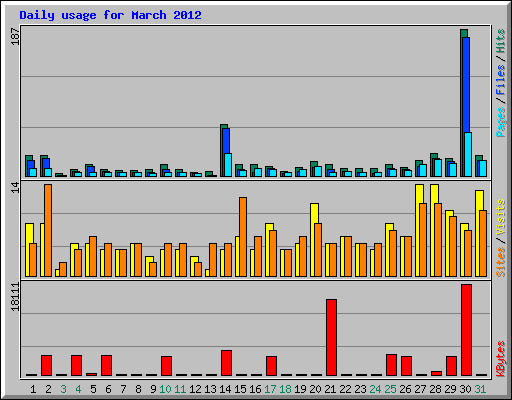Click day label 20 on the x-axis
The height and width of the screenshot is (400, 512).
[315, 389]
